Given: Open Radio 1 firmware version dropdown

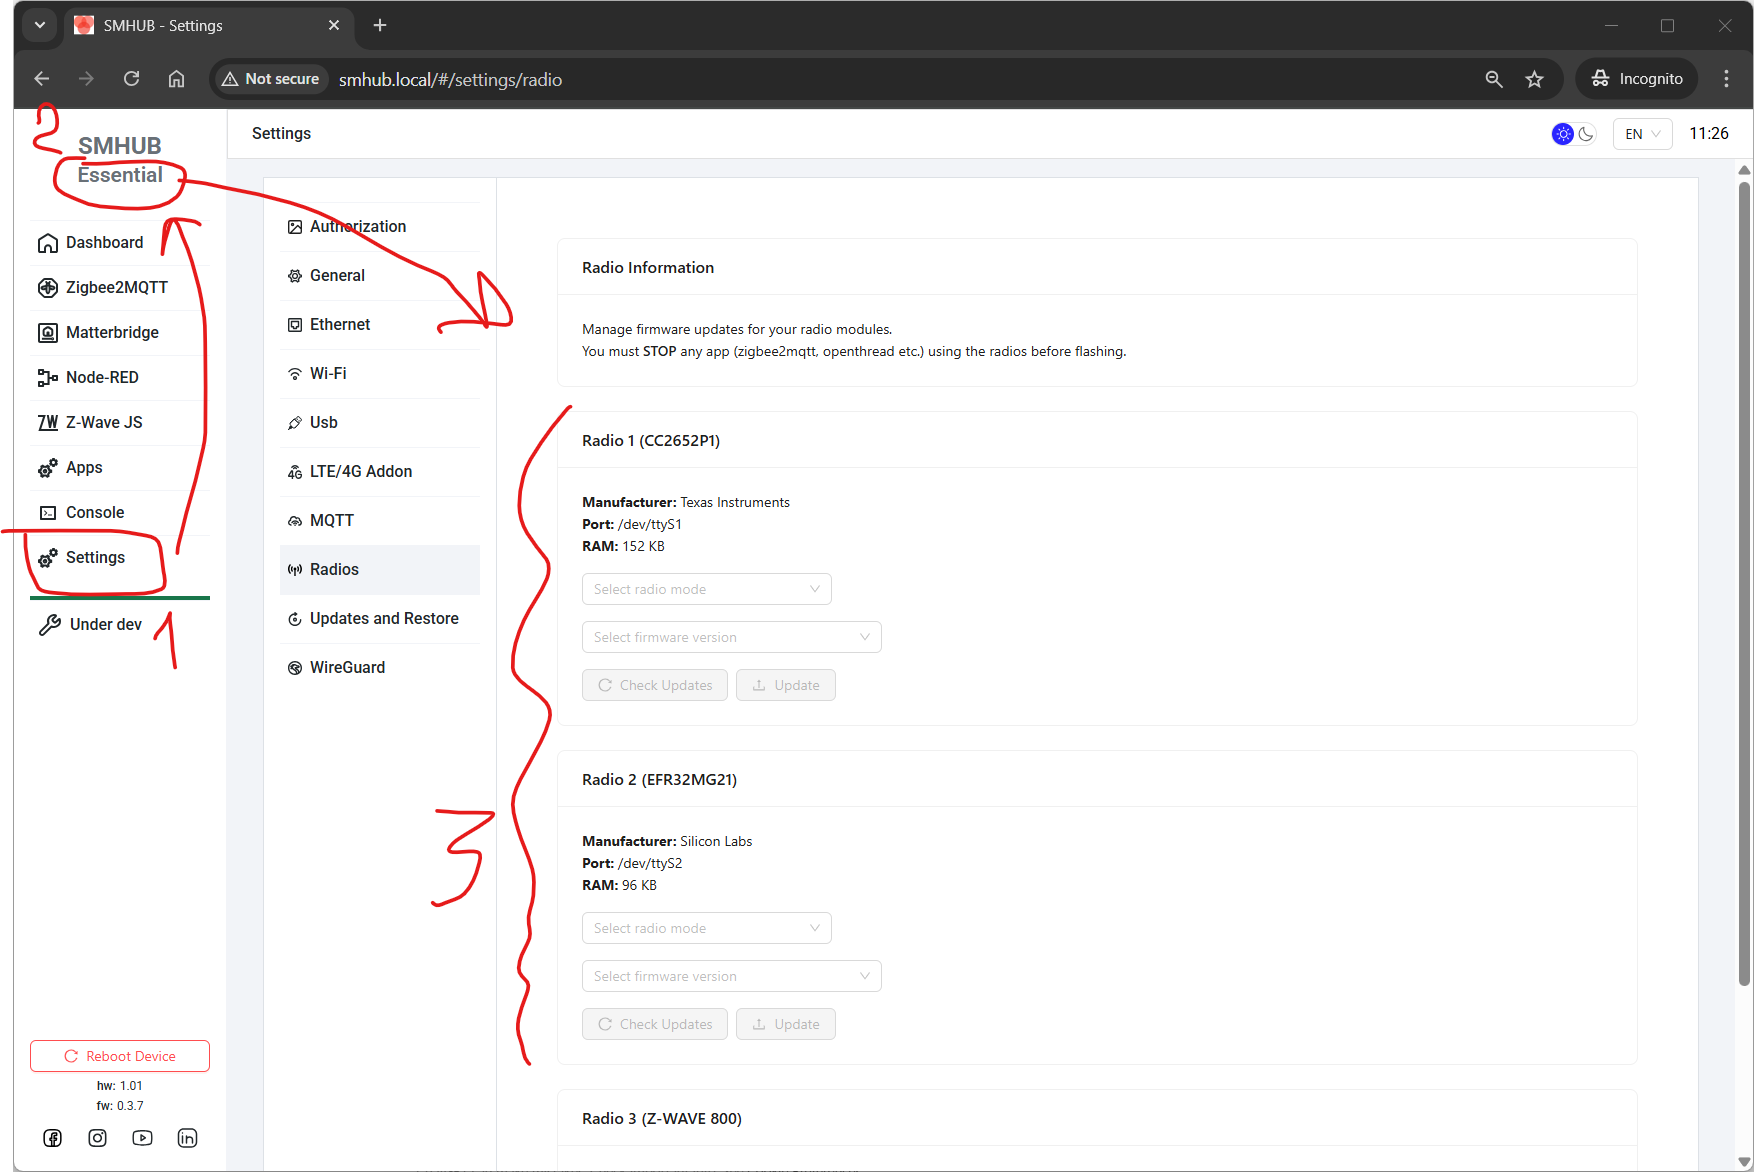Looking at the screenshot, I should tap(731, 637).
